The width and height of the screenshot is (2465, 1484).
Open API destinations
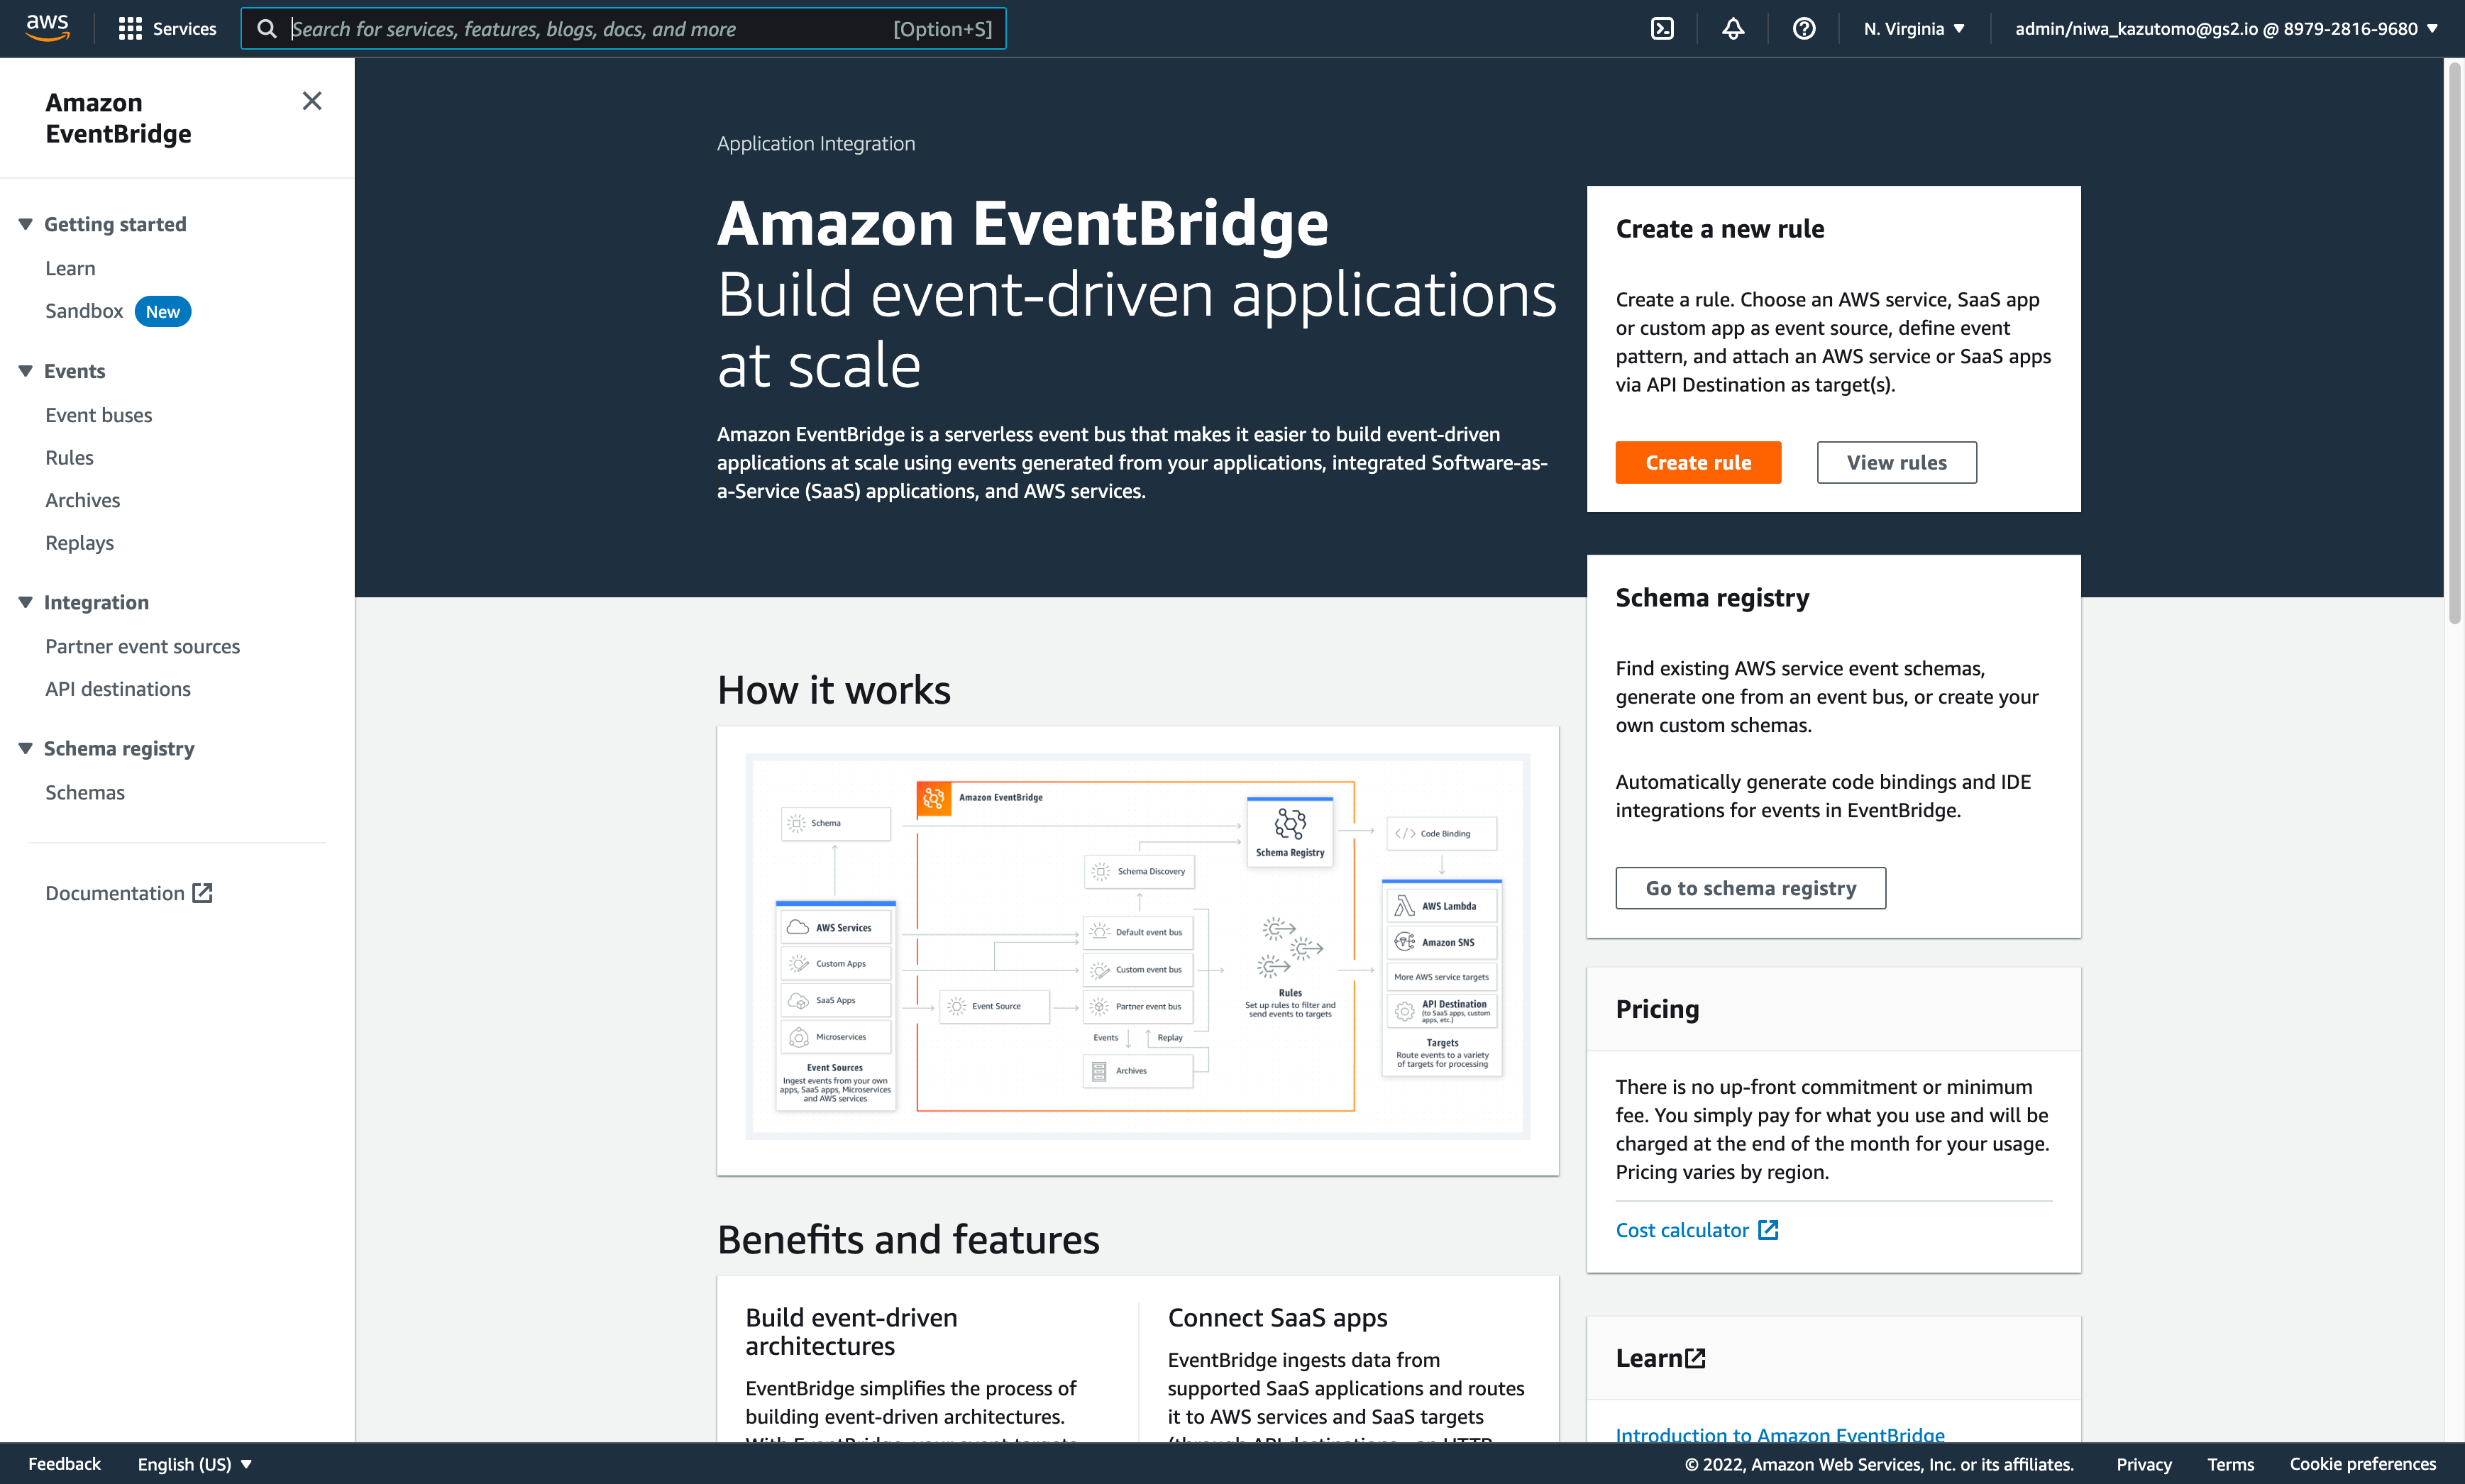coord(118,689)
